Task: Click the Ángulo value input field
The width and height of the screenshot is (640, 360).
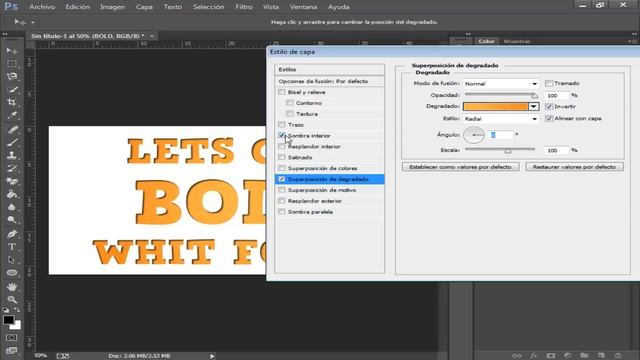Action: pos(501,135)
